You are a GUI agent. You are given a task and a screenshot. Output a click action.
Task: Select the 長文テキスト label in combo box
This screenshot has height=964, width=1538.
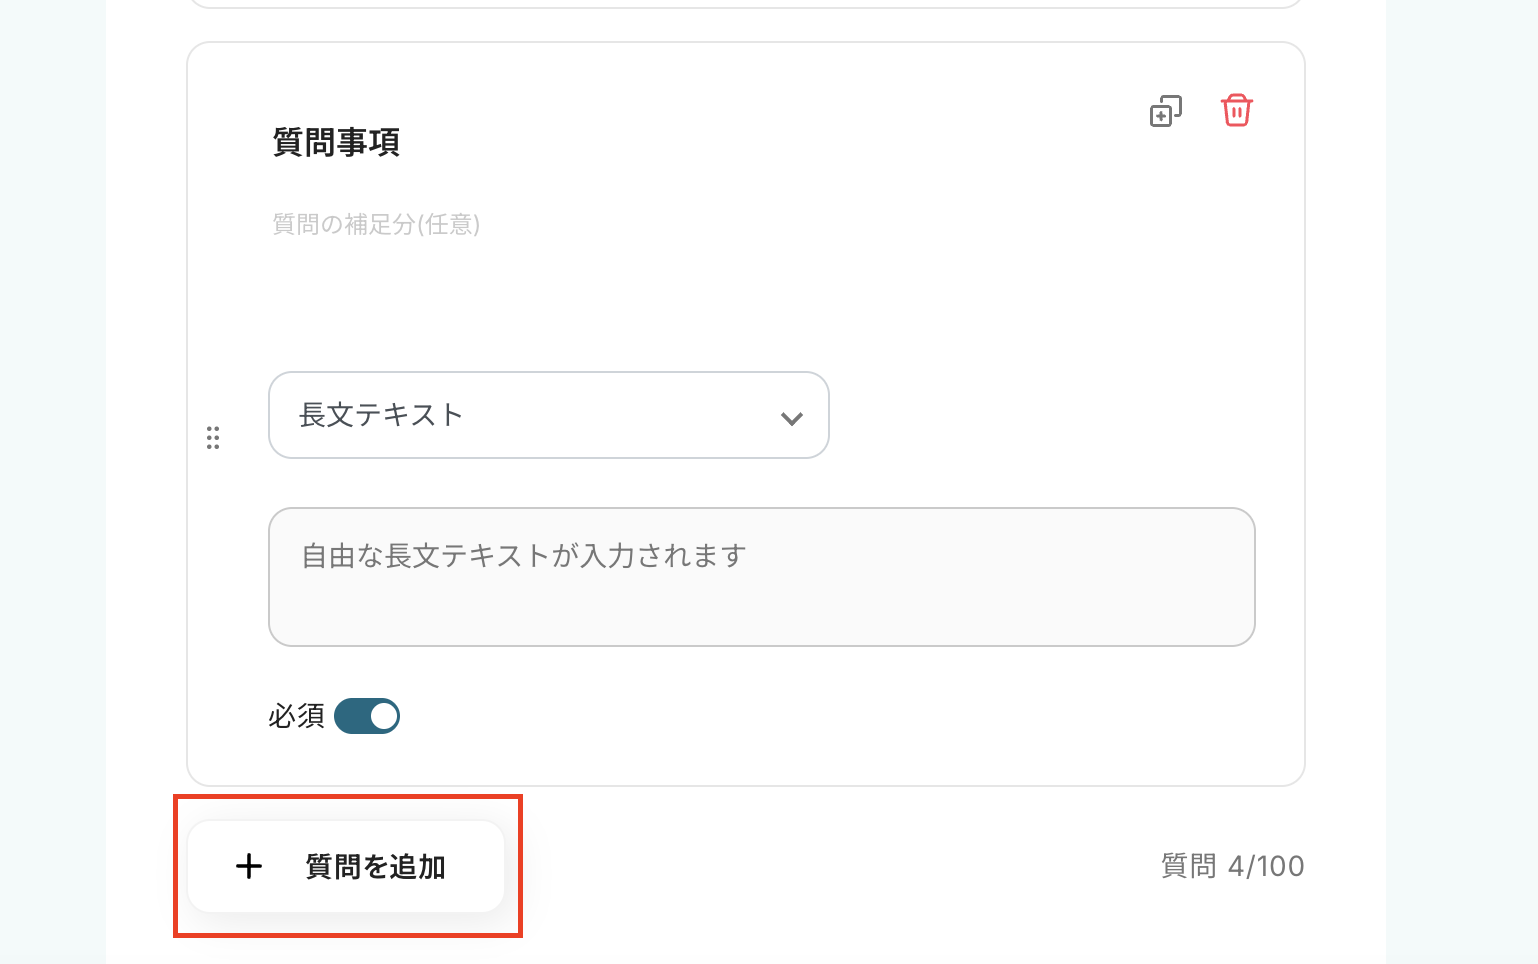coord(381,415)
